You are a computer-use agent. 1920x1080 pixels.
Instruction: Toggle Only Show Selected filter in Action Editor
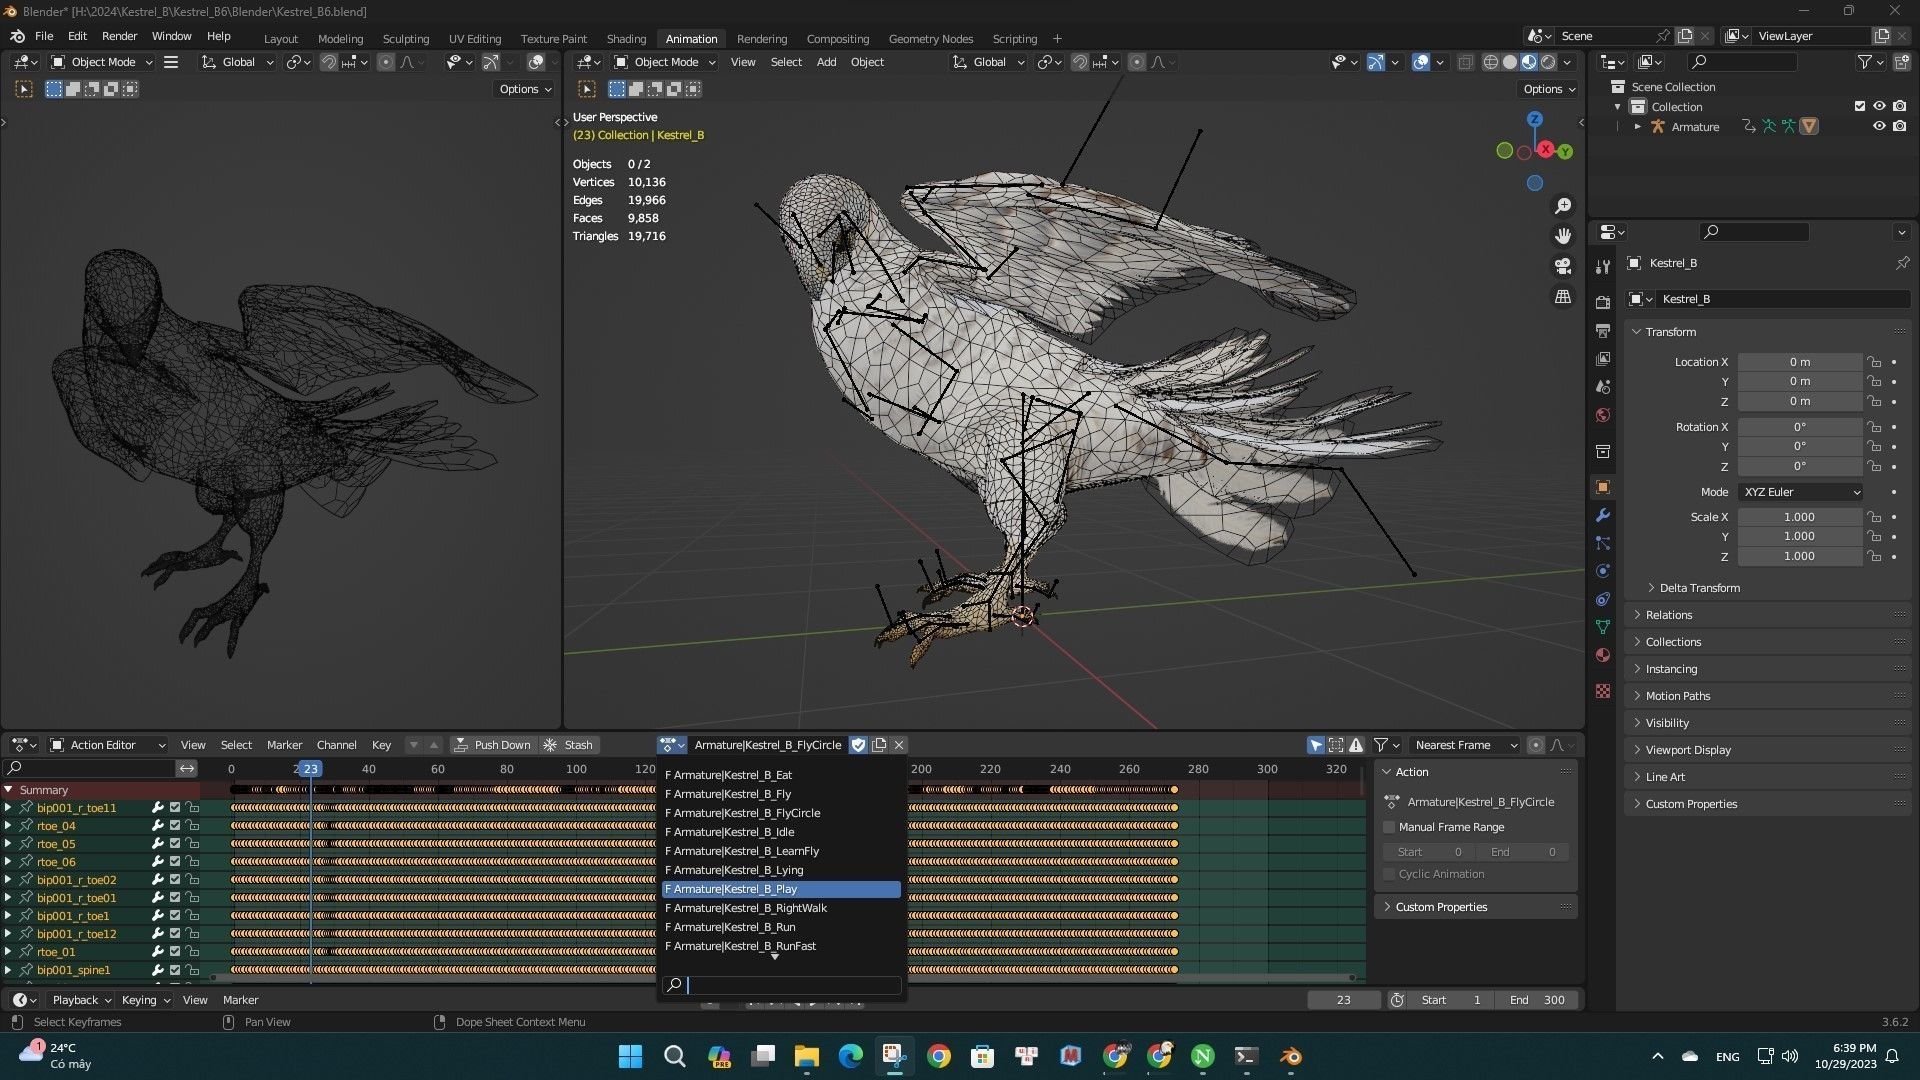pyautogui.click(x=1316, y=745)
